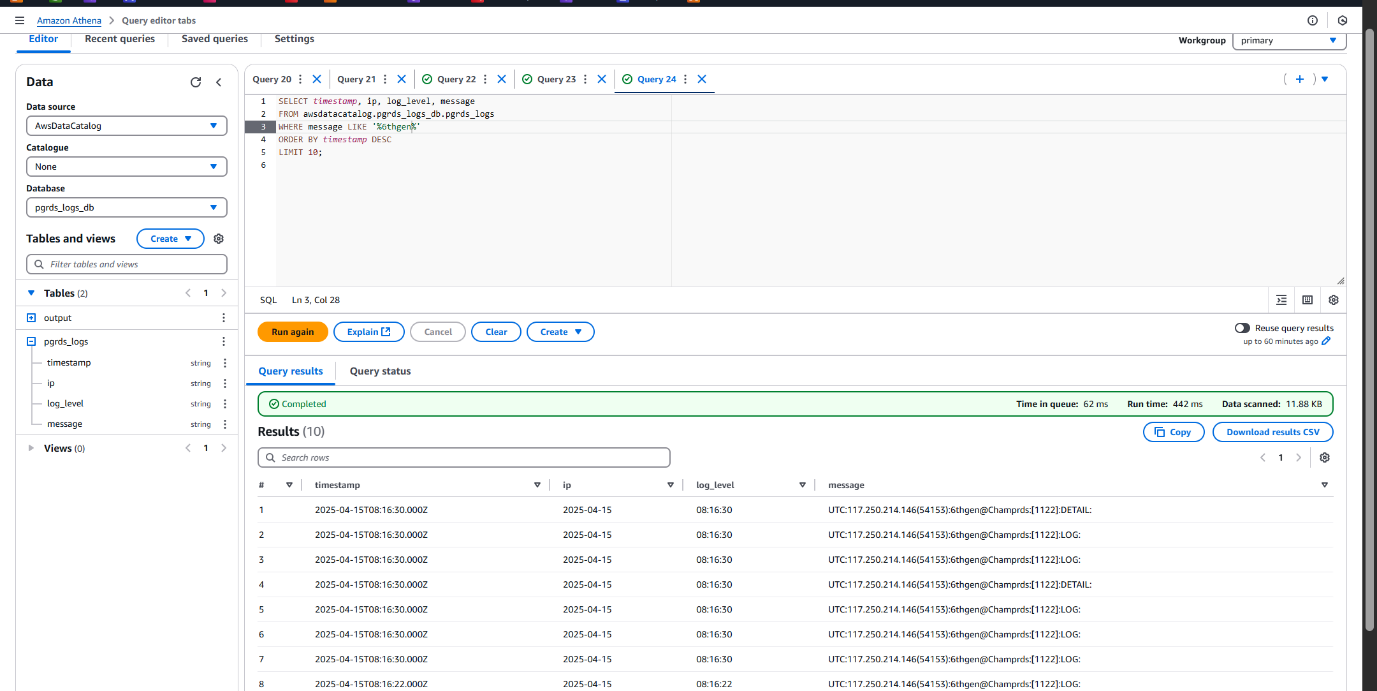
Task: Open actions menu for the timestamp column
Action: point(224,363)
